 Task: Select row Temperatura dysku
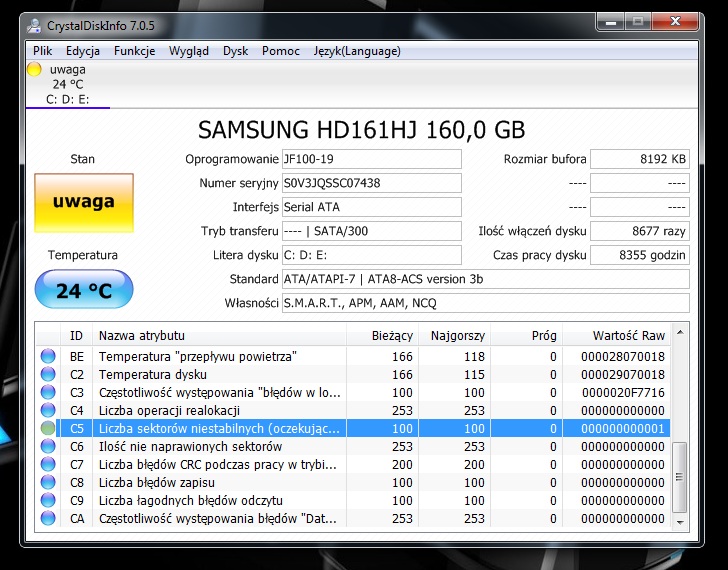coord(353,374)
